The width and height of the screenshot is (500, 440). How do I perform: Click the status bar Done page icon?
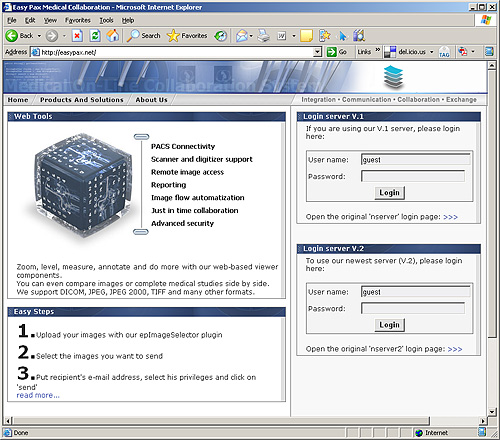[x=8, y=433]
